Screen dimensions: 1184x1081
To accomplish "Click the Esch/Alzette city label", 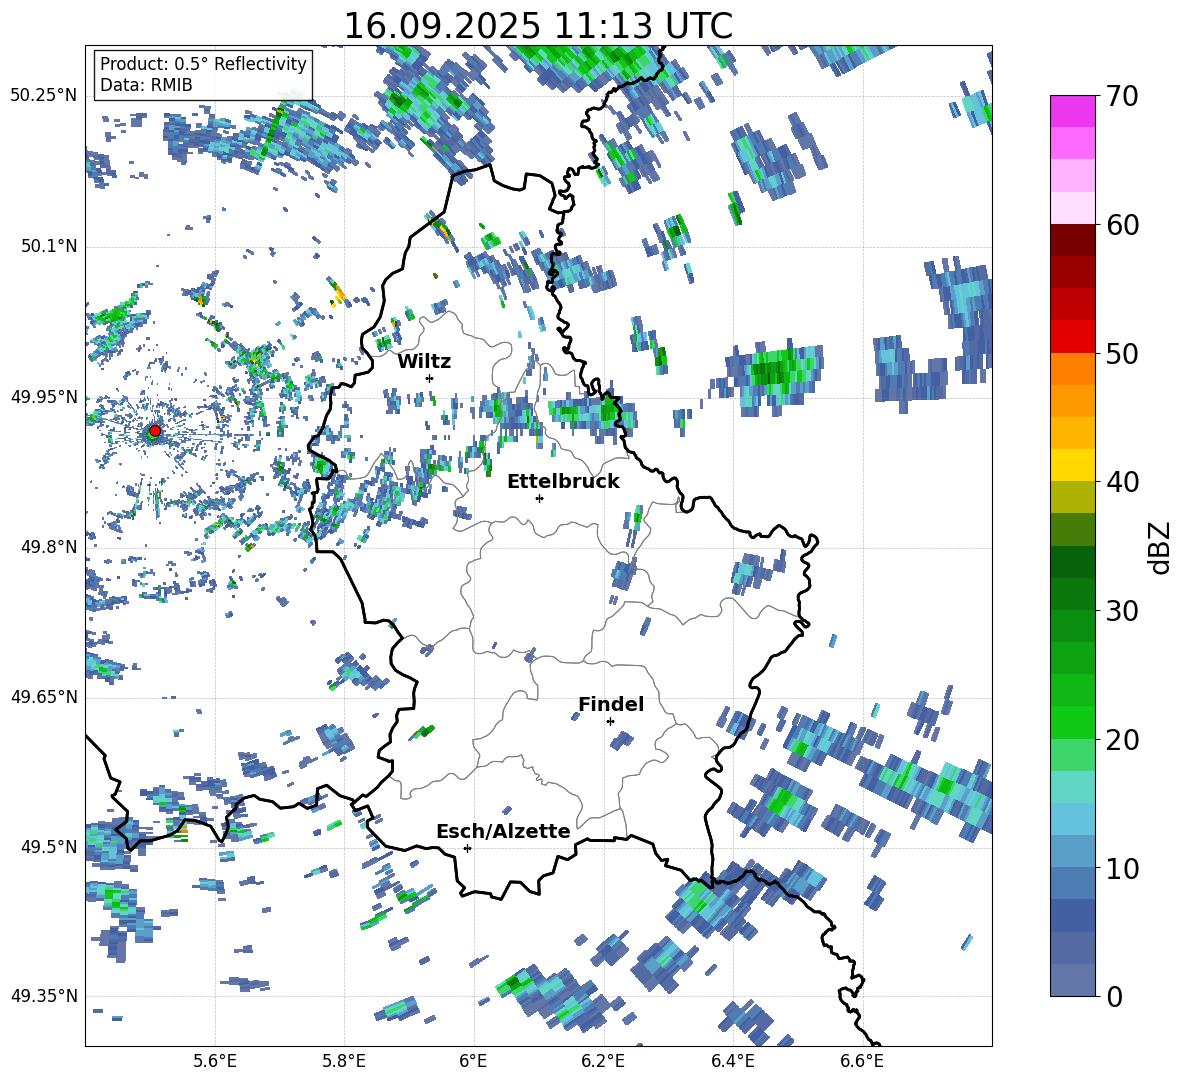I will [503, 831].
